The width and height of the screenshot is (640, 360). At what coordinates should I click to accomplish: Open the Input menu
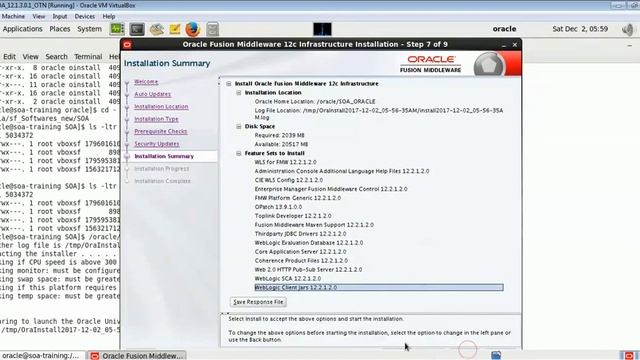(x=60, y=16)
